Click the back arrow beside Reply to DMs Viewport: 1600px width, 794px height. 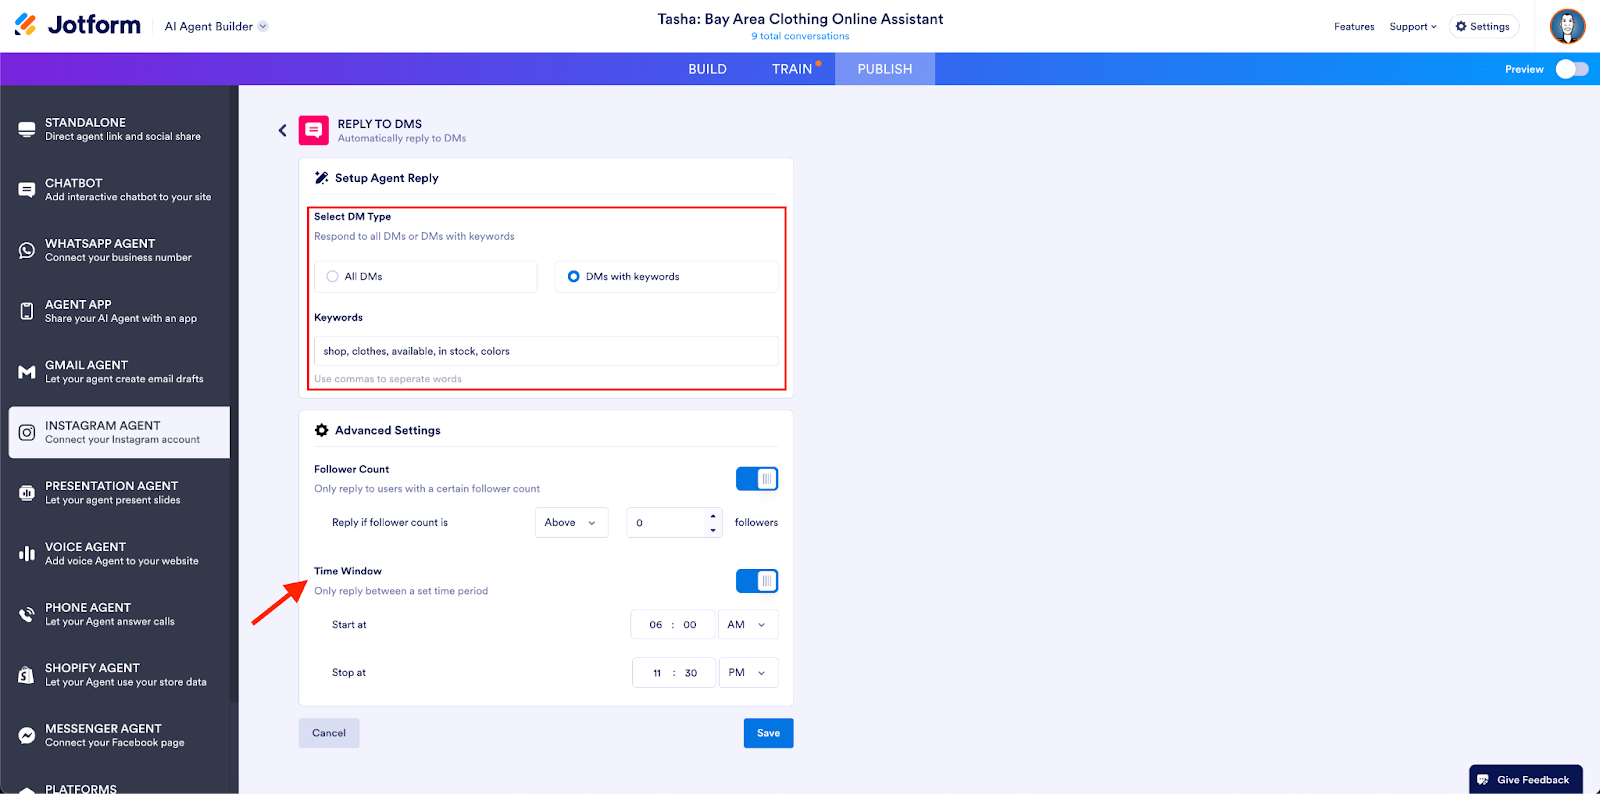click(283, 130)
